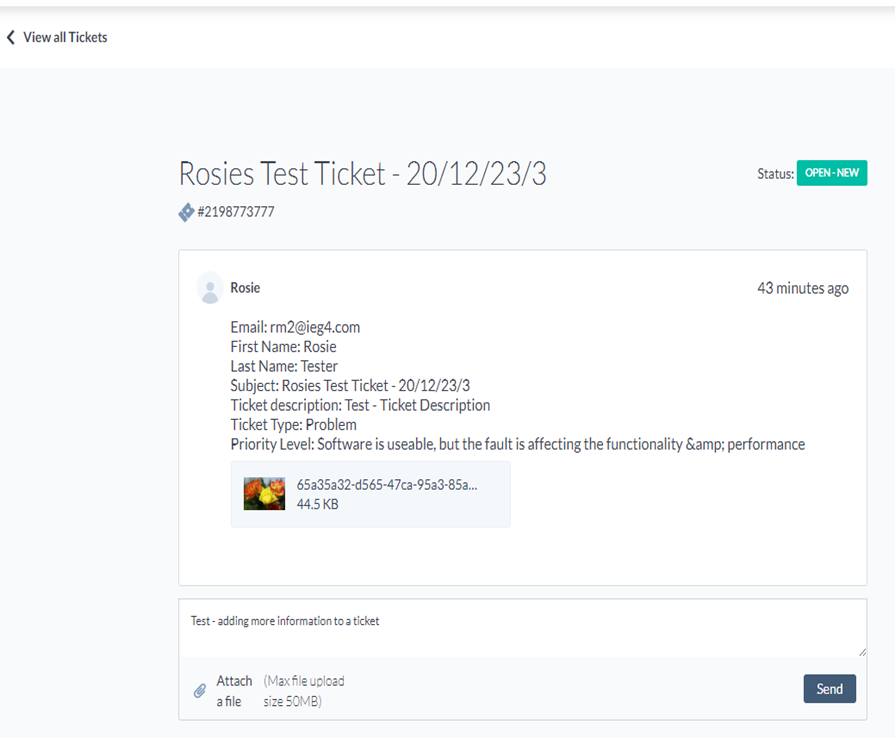Click the Email: rm2@ieg4.com line

click(295, 327)
